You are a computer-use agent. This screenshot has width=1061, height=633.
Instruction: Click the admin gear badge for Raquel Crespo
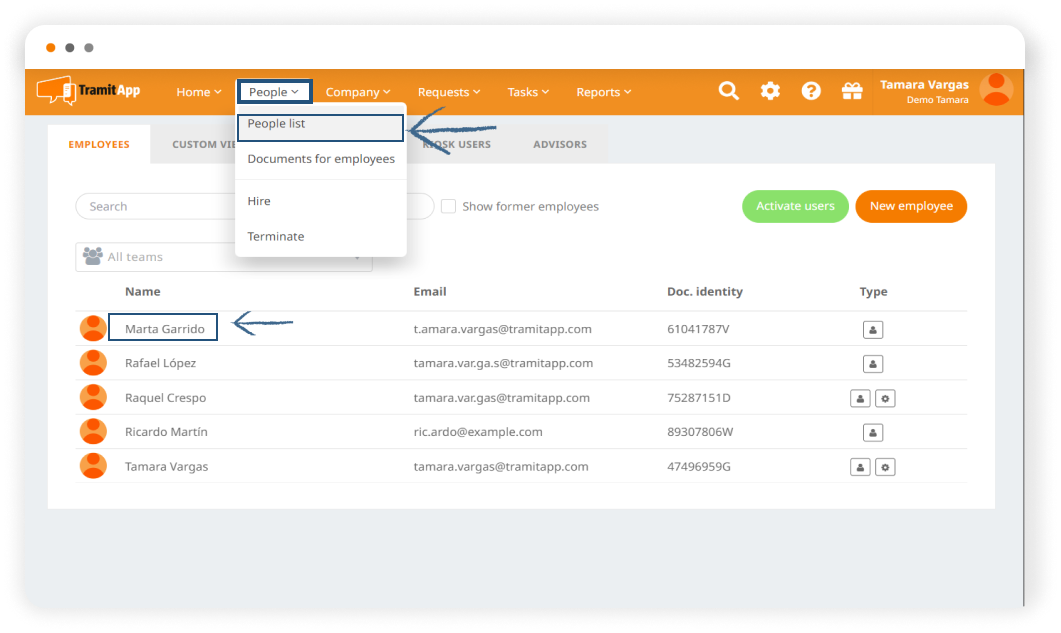(x=885, y=398)
